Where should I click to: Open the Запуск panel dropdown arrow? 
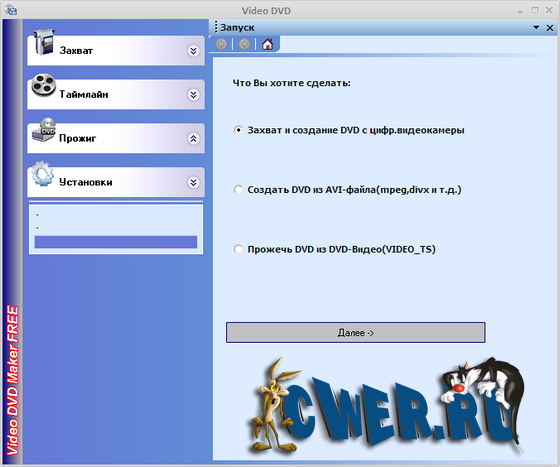pos(536,27)
